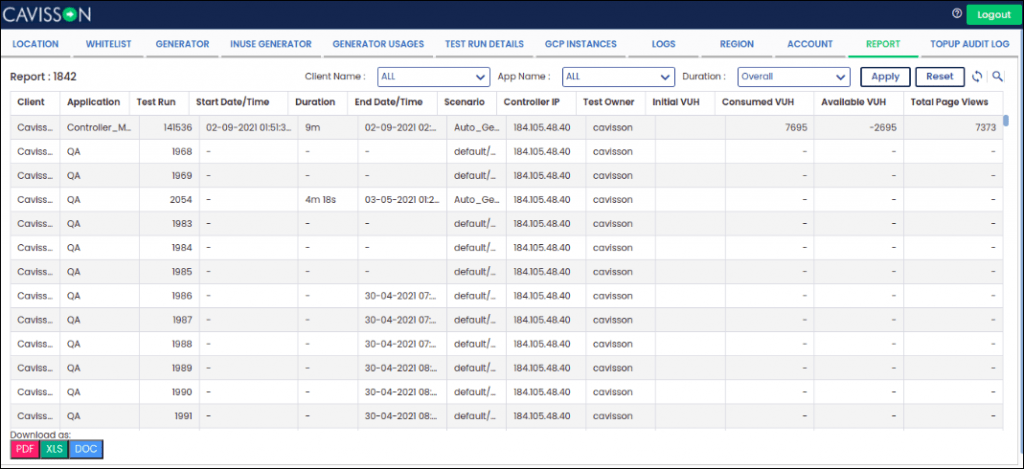The height and width of the screenshot is (469, 1024).
Task: Click the help question mark icon
Action: coord(957,13)
